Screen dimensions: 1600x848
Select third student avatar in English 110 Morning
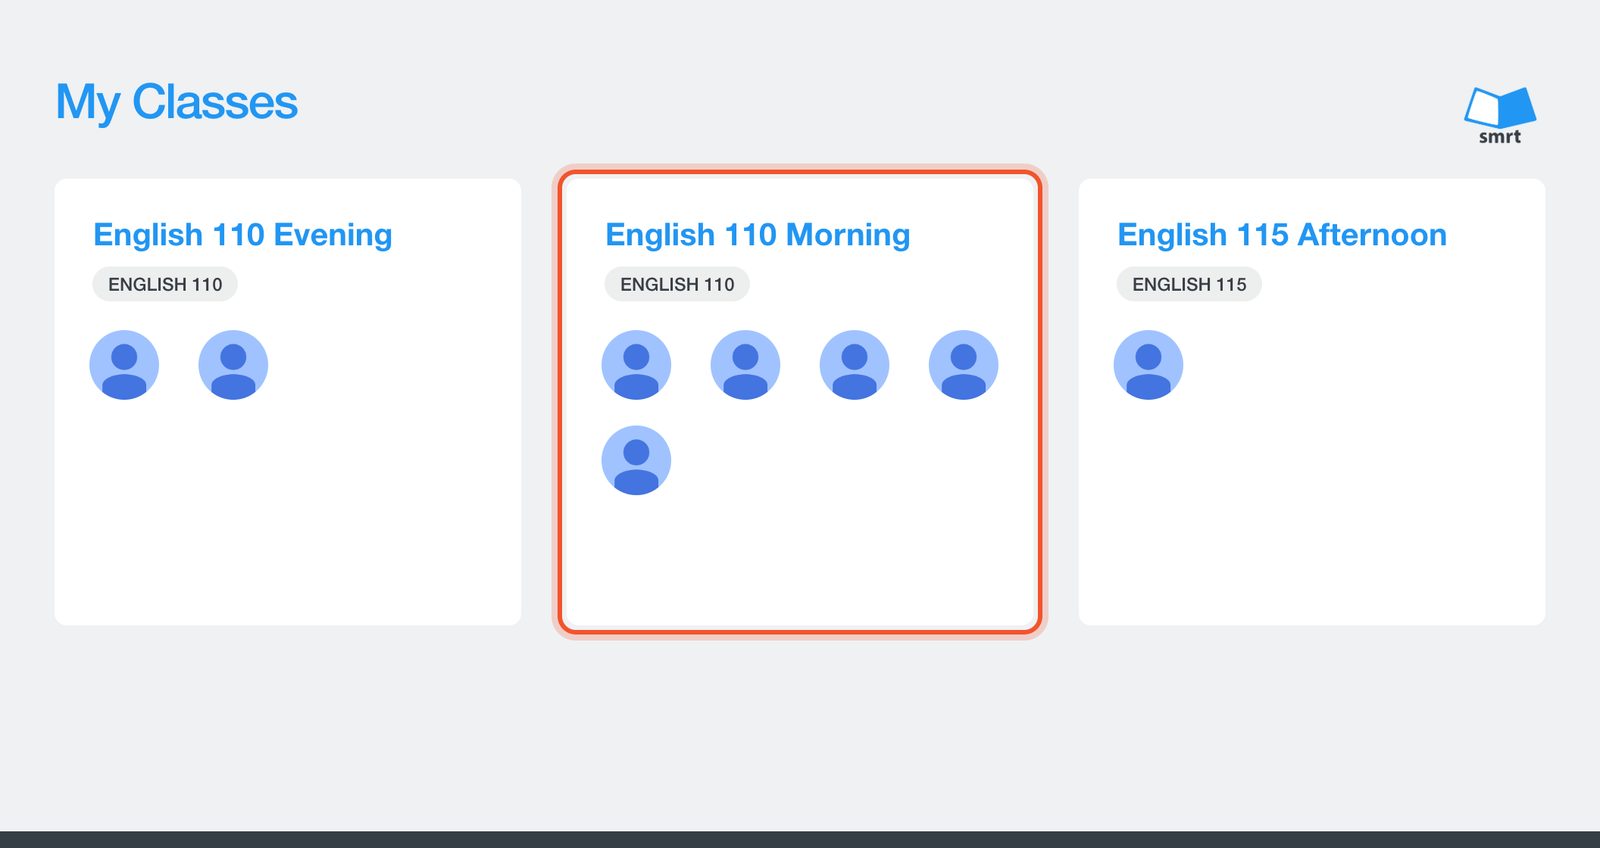coord(854,365)
